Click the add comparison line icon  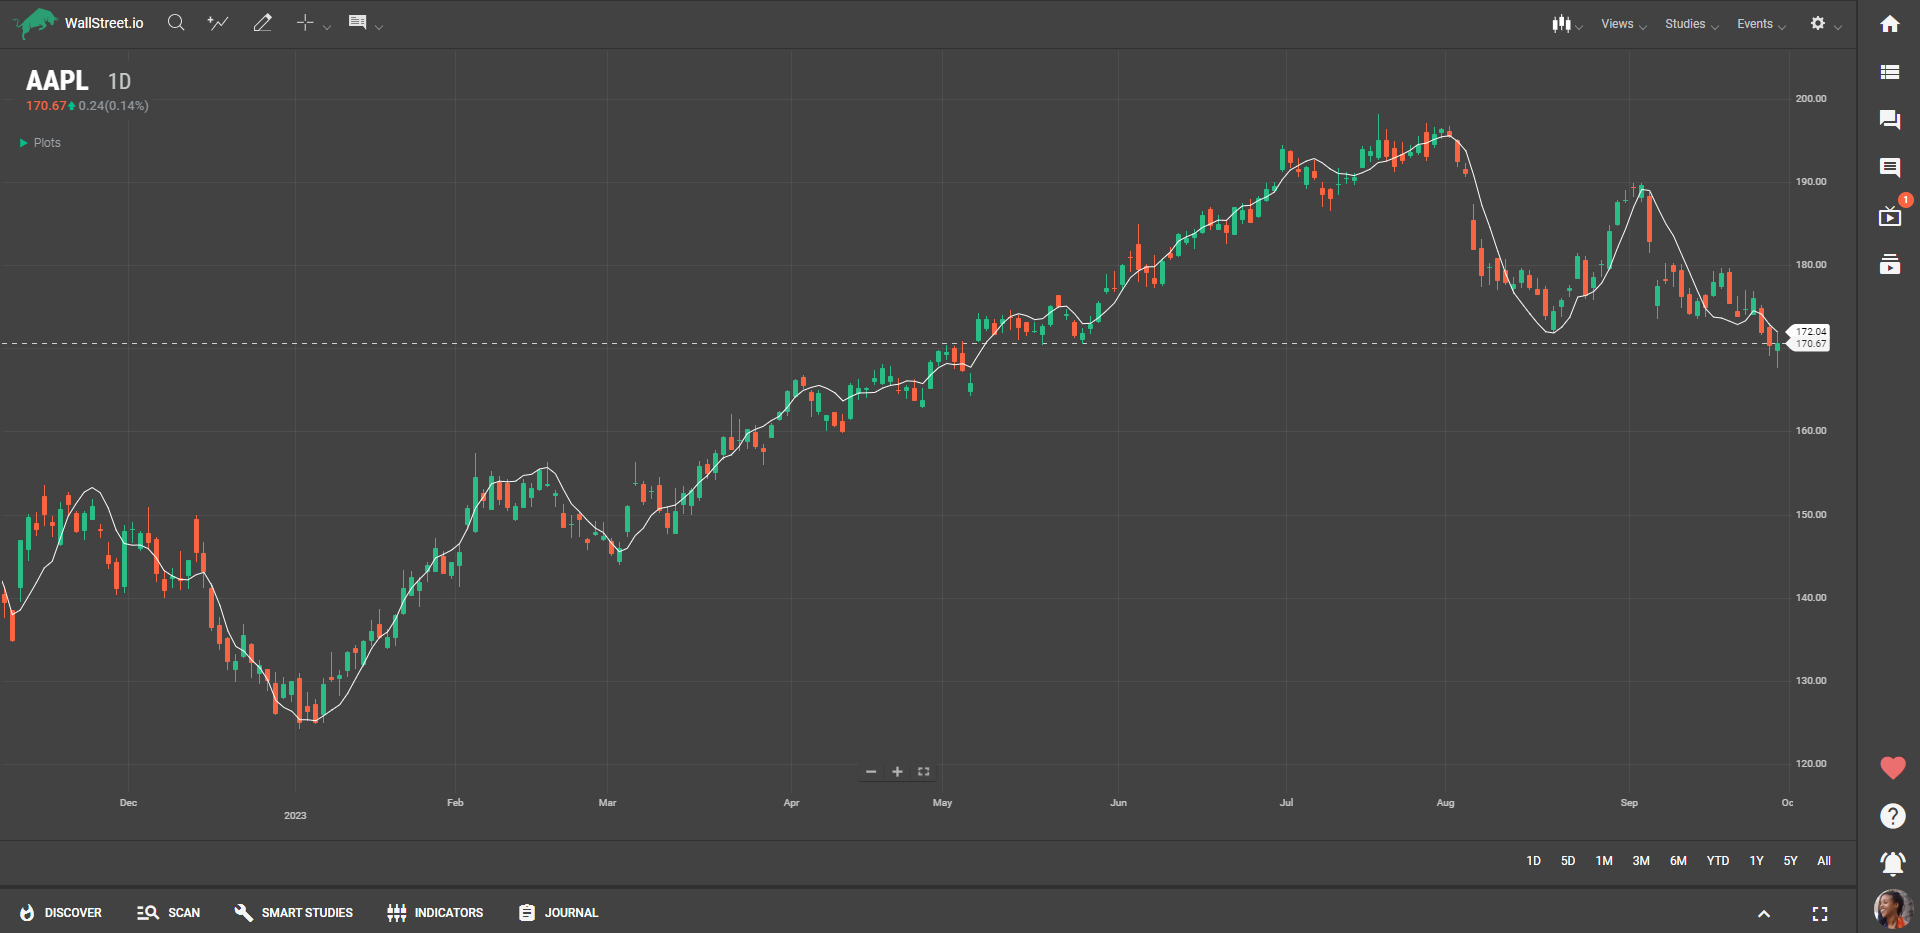[x=218, y=22]
